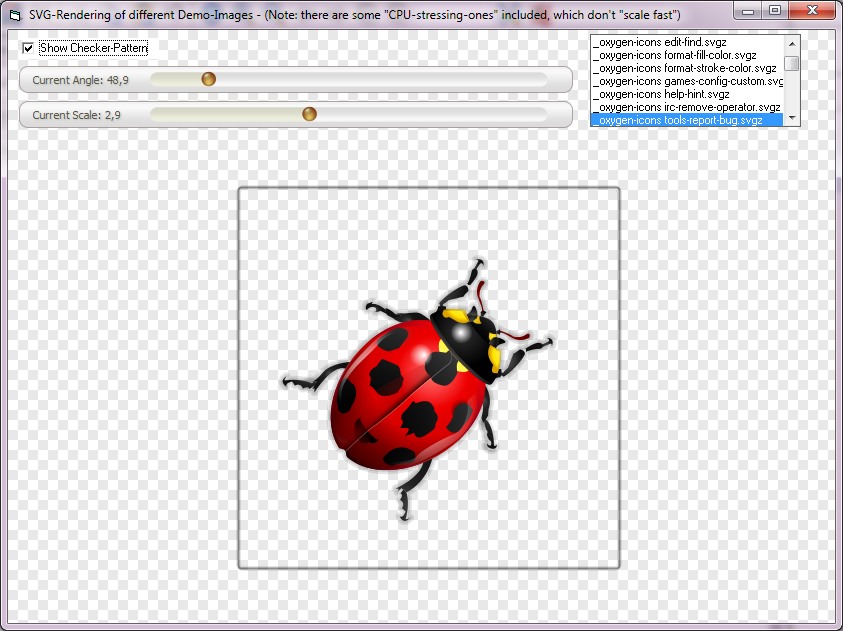Select edit-find.svgz in the file list
Screen dimensions: 843x631
click(x=660, y=43)
